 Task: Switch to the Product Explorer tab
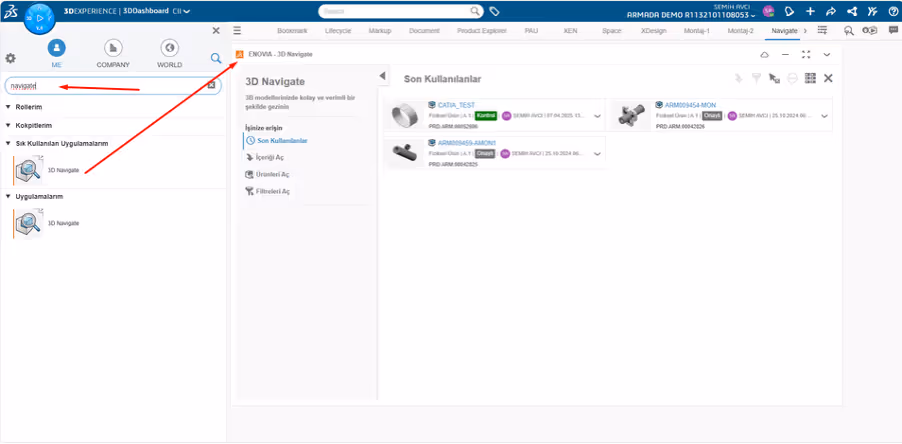point(482,30)
